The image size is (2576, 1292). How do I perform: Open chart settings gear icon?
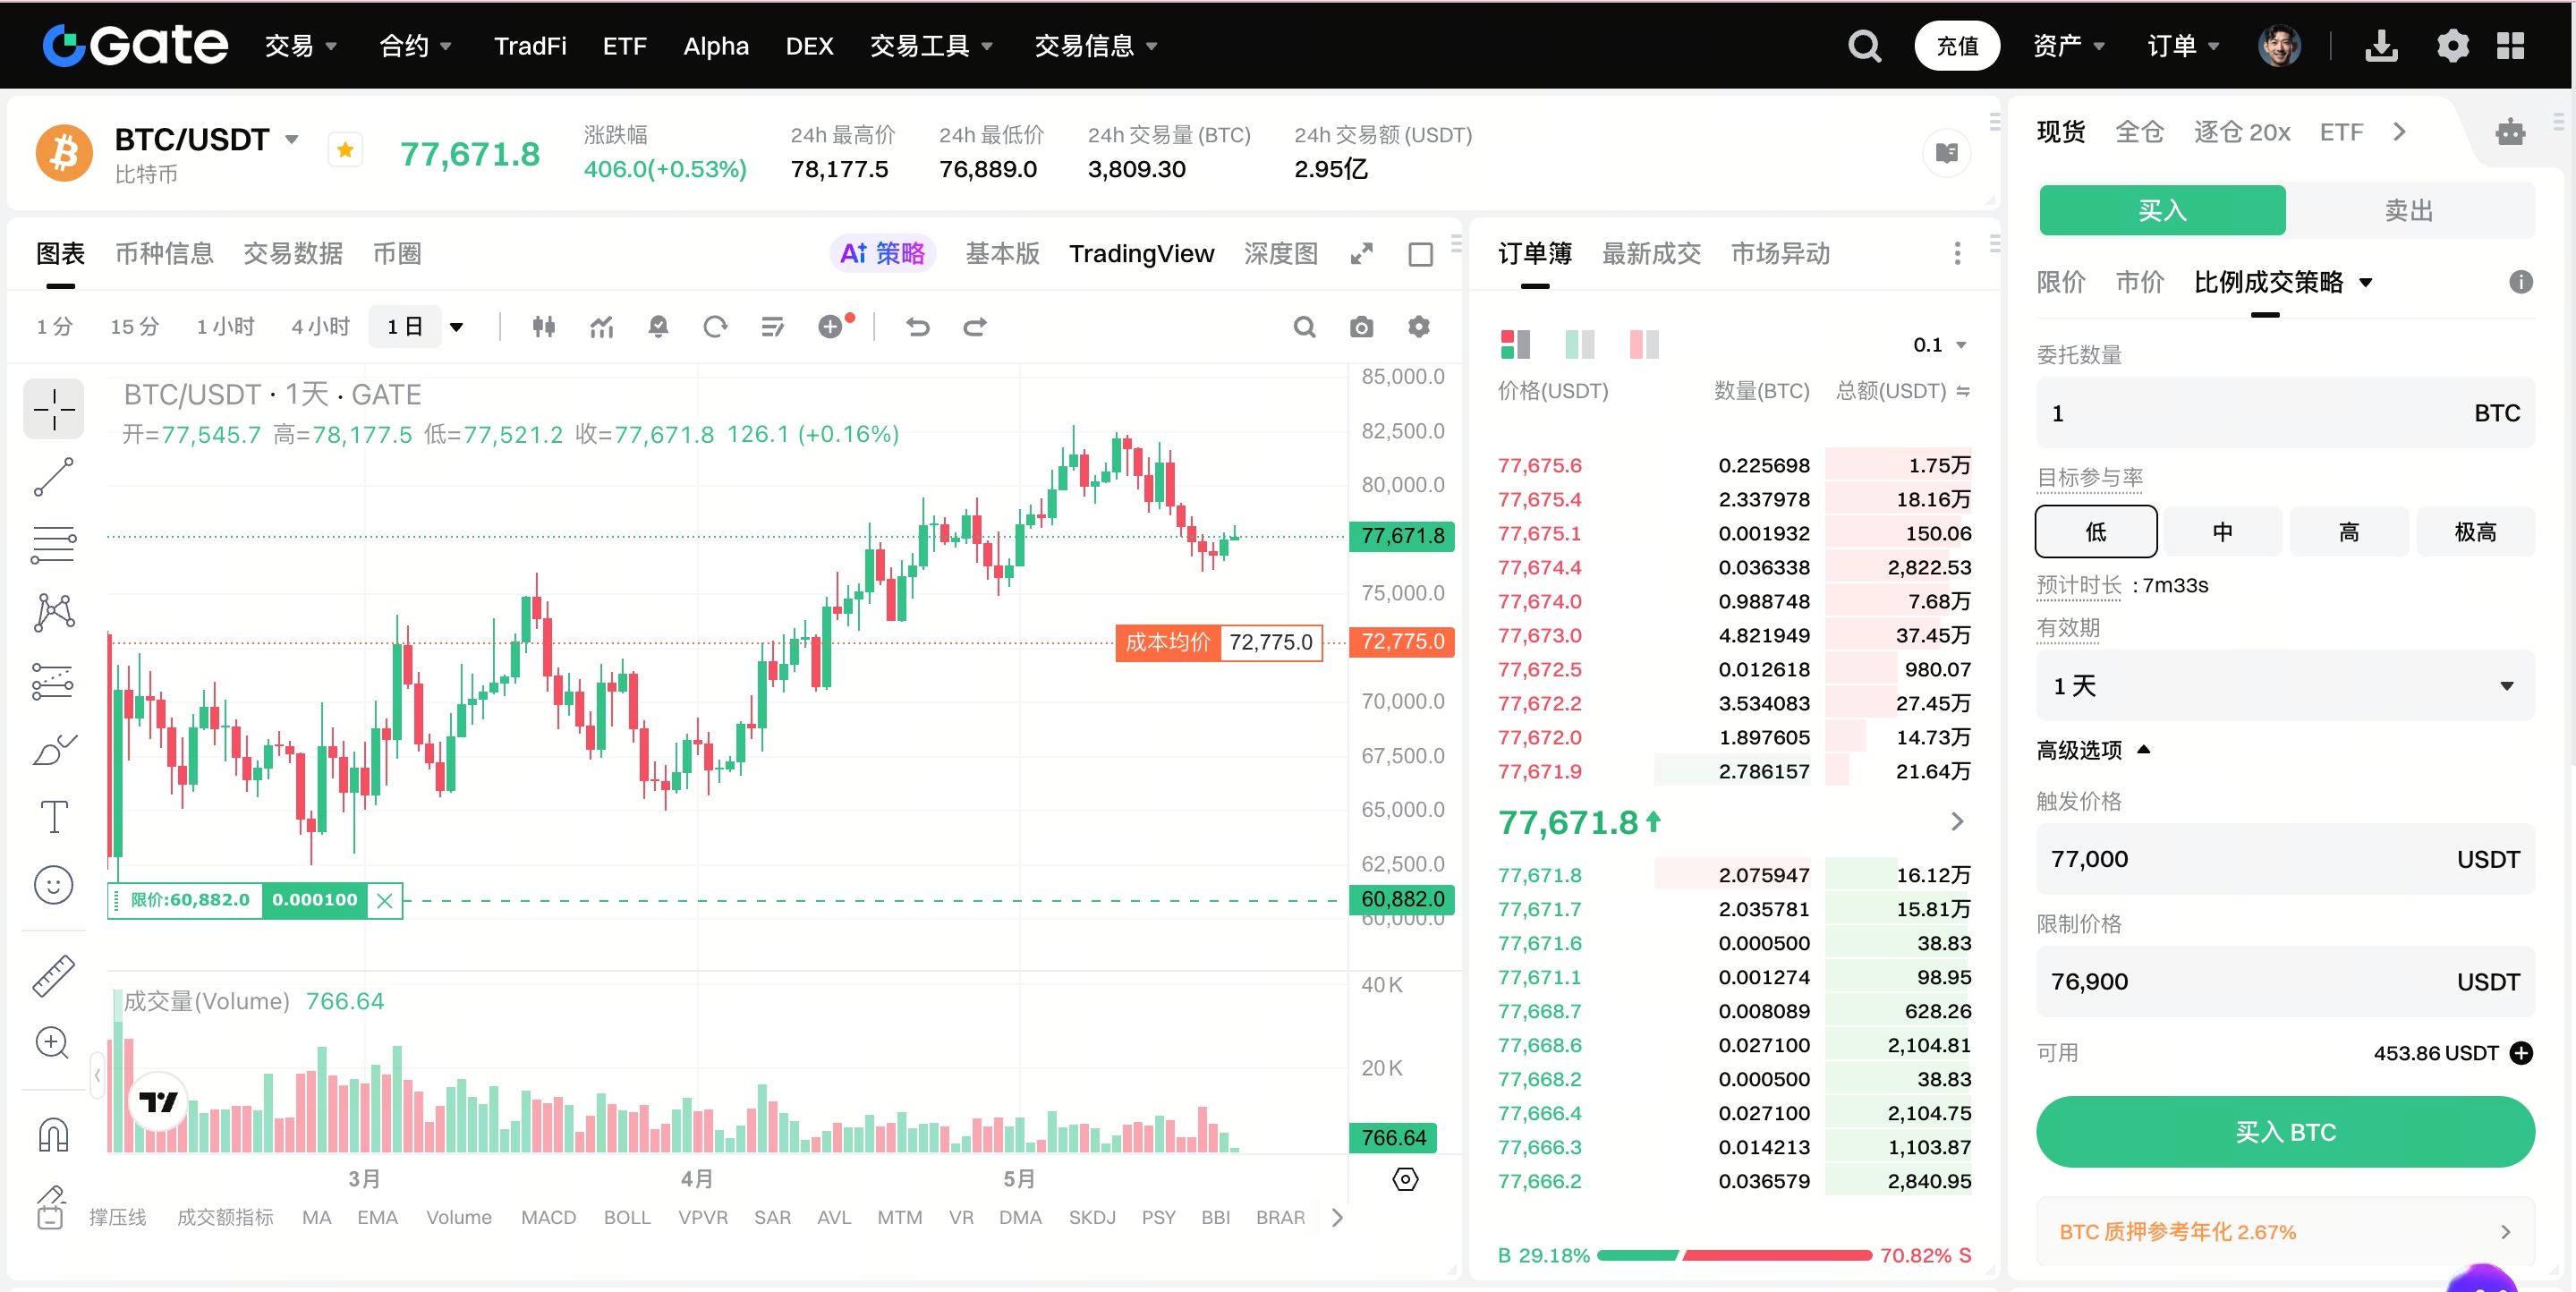coord(1418,327)
